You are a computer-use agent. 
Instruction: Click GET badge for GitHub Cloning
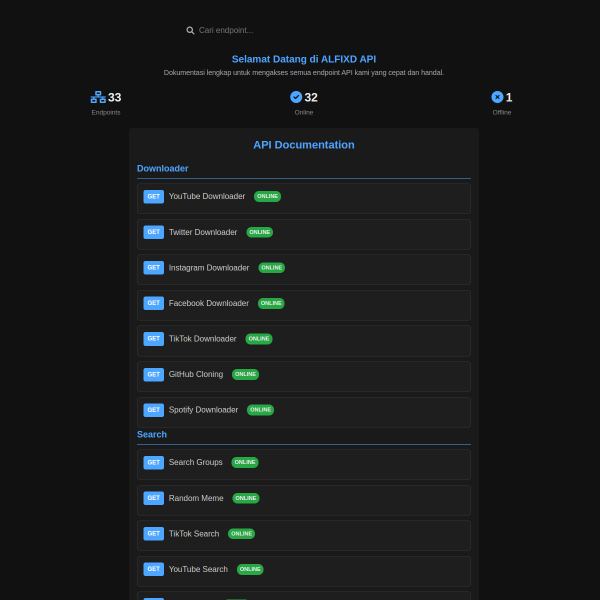[x=153, y=375]
